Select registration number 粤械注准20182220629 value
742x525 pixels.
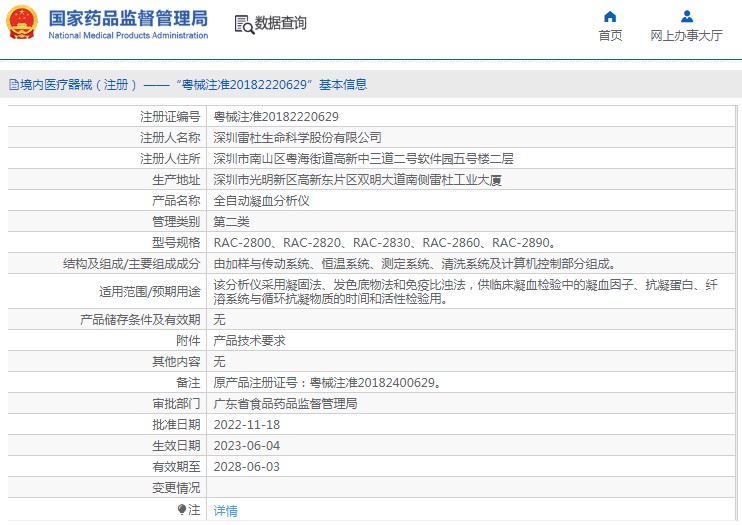pyautogui.click(x=276, y=116)
